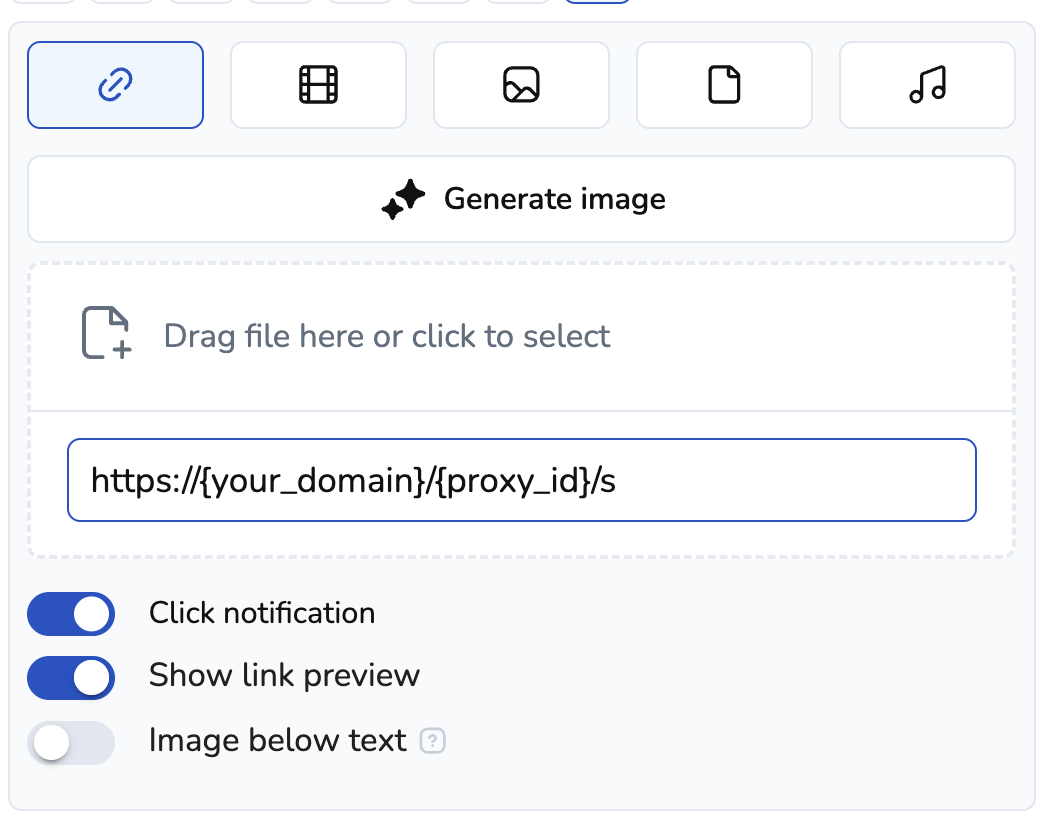Click 'Drag file here or click to select'
Viewport: 1048px width, 822px height.
[x=386, y=336]
